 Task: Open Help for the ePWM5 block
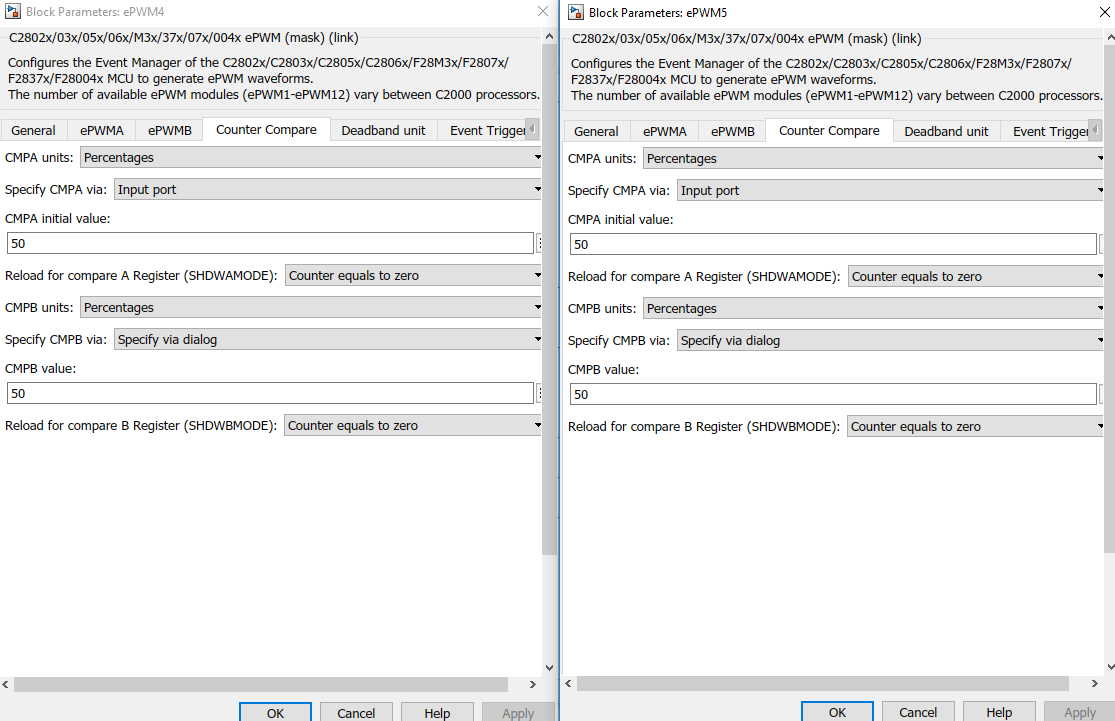click(999, 712)
